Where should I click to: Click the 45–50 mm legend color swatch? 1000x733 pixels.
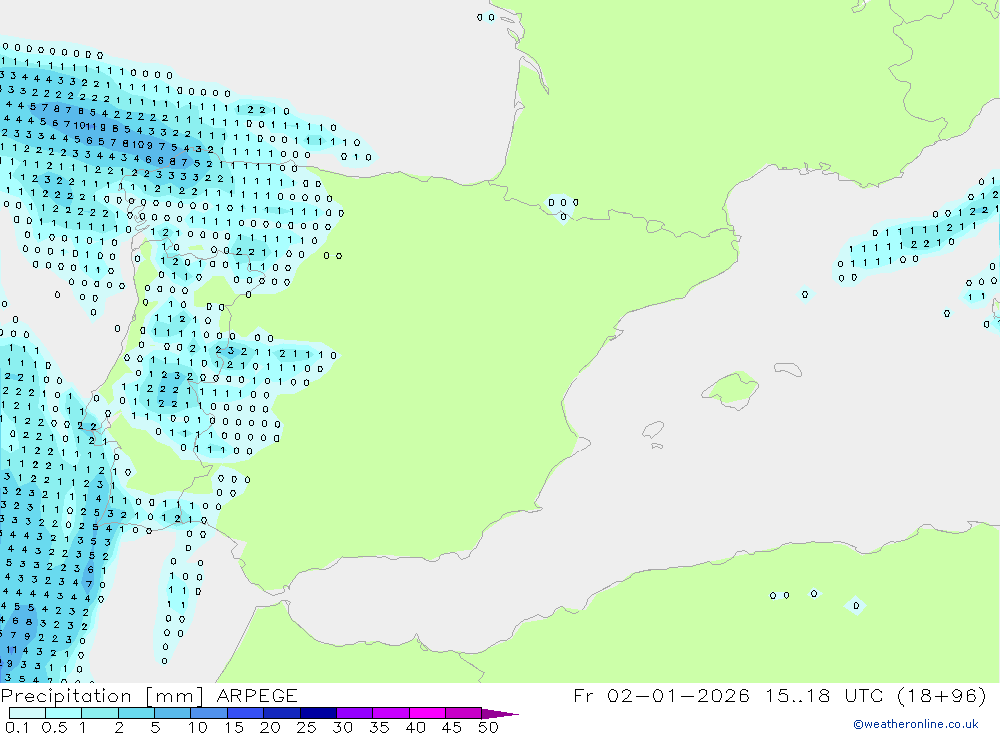click(x=464, y=713)
